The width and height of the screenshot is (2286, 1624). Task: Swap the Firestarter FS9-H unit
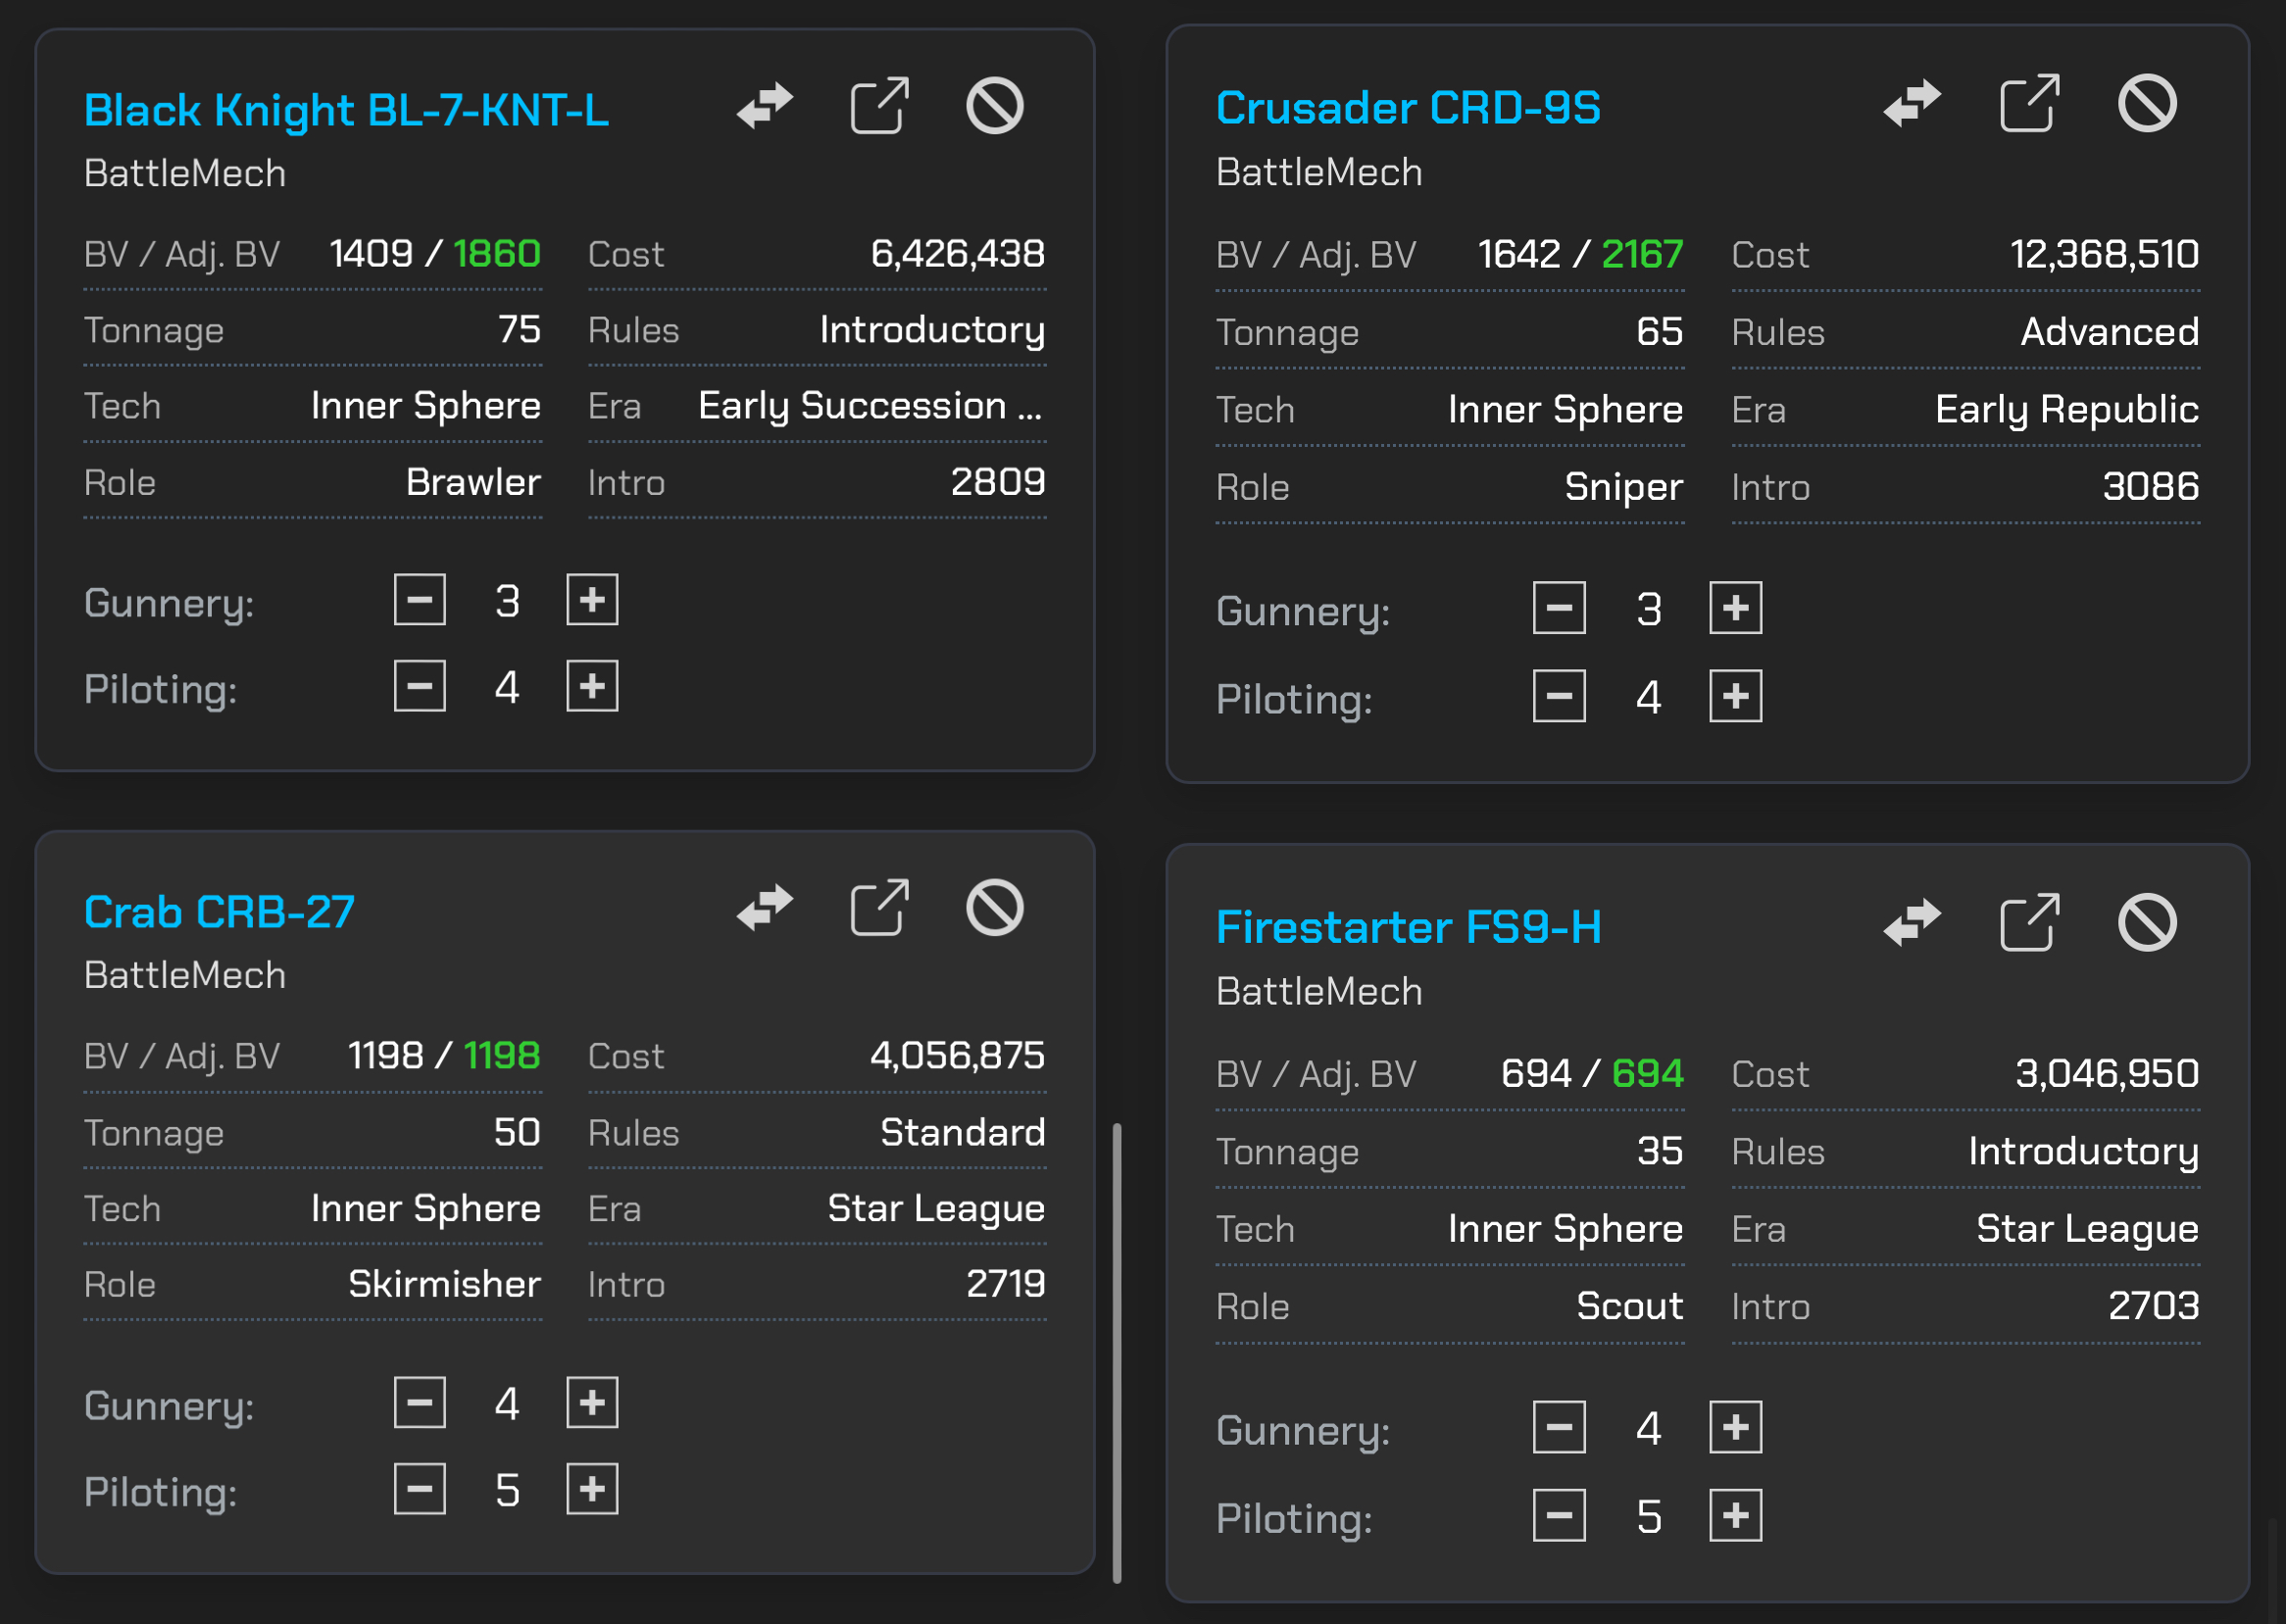click(1912, 922)
